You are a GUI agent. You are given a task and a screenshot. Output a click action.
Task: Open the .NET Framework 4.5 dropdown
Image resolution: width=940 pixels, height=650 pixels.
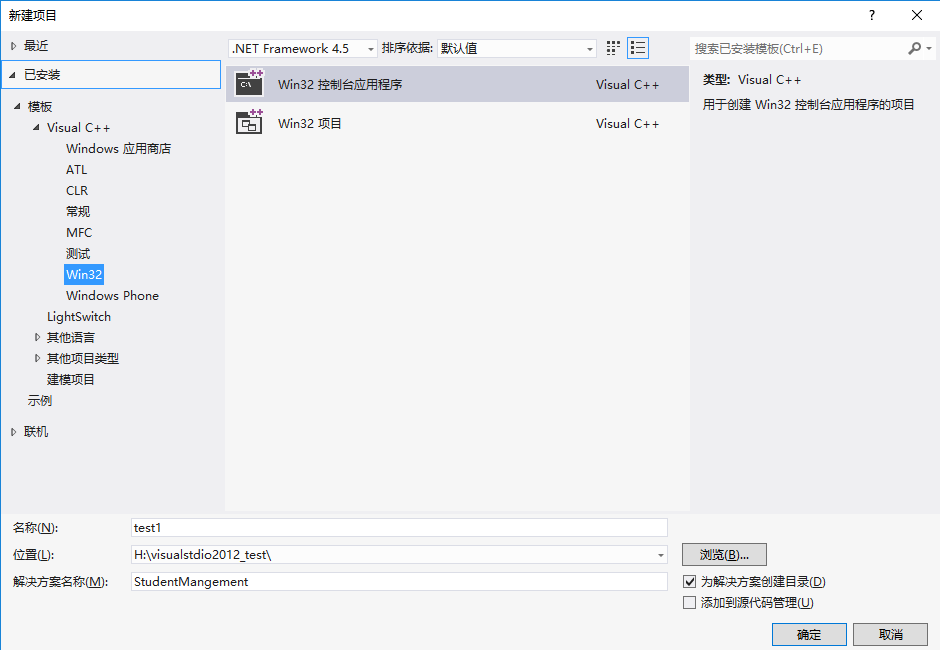pyautogui.click(x=303, y=49)
